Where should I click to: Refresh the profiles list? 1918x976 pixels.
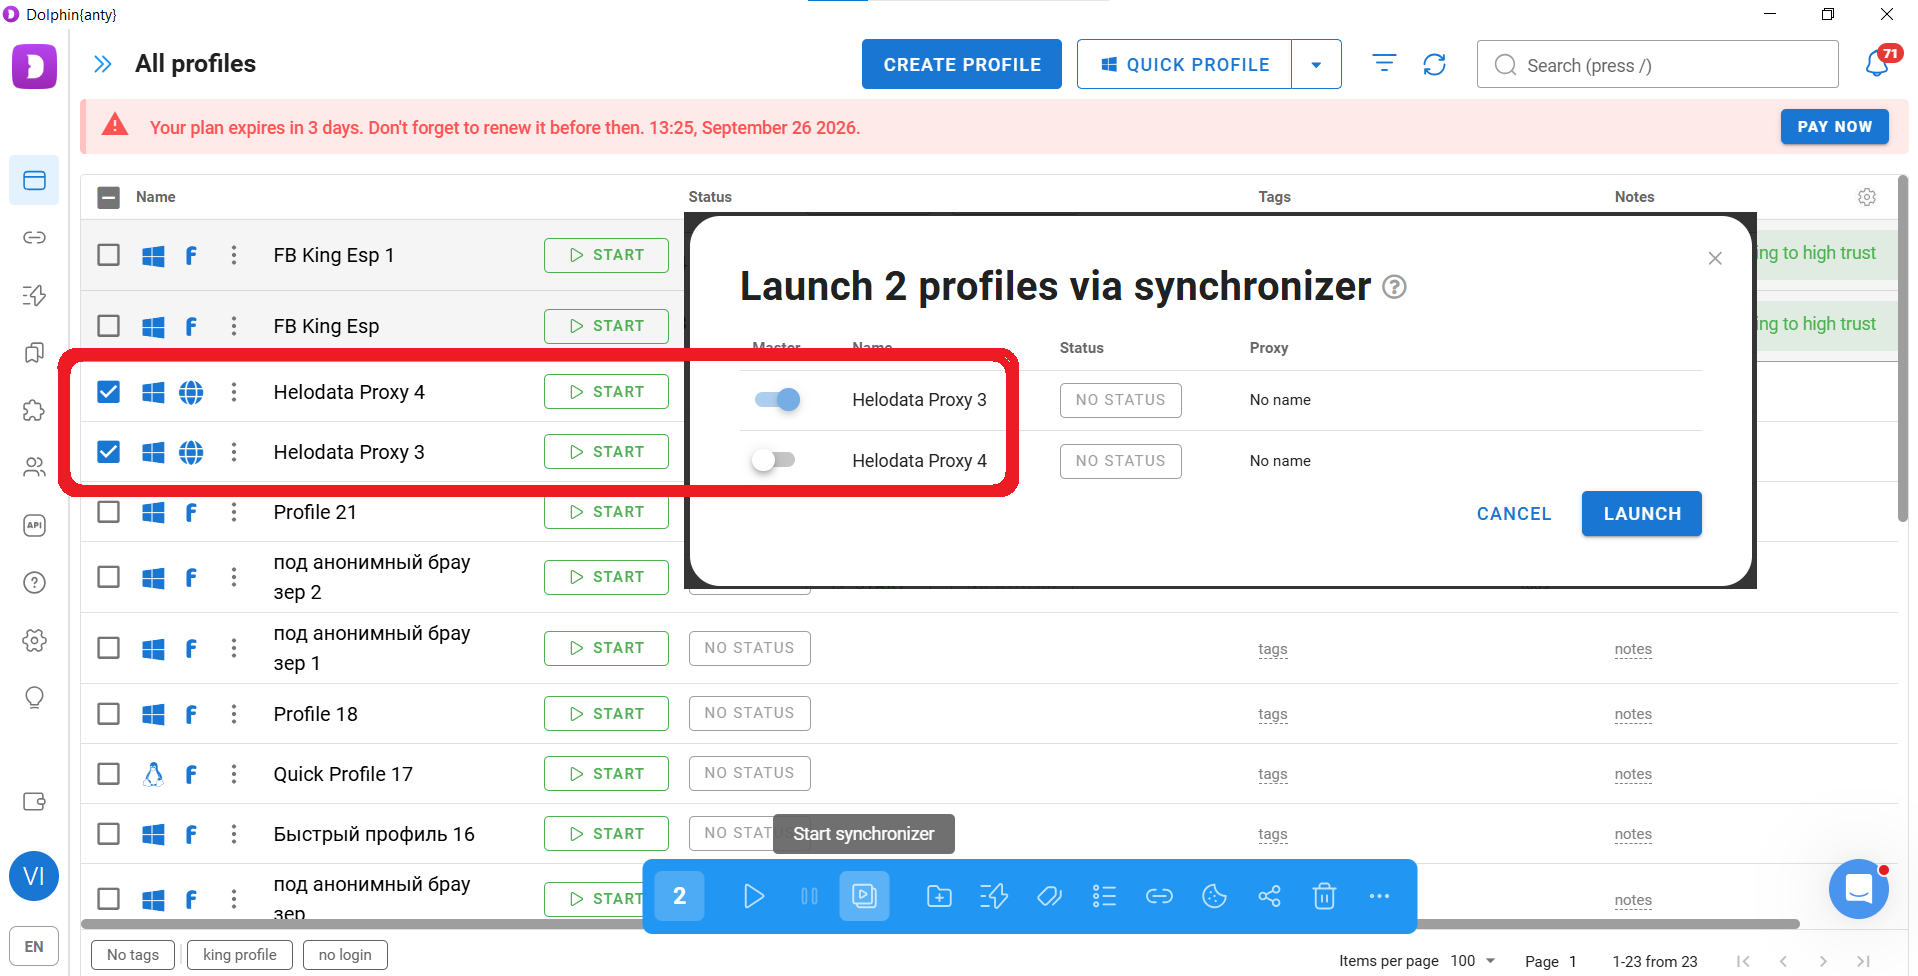(x=1434, y=64)
